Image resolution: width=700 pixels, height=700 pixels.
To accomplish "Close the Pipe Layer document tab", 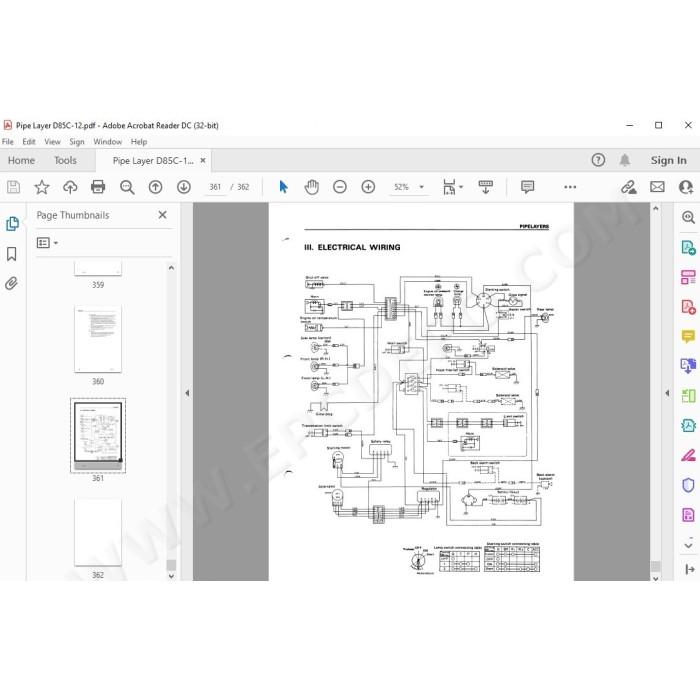I will coord(203,160).
